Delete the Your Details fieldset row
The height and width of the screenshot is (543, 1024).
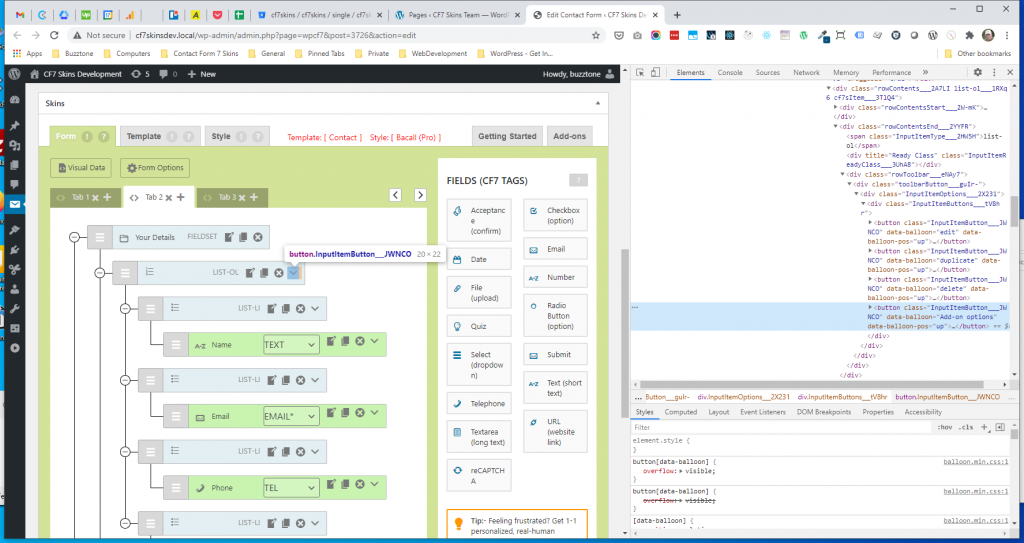click(x=258, y=237)
